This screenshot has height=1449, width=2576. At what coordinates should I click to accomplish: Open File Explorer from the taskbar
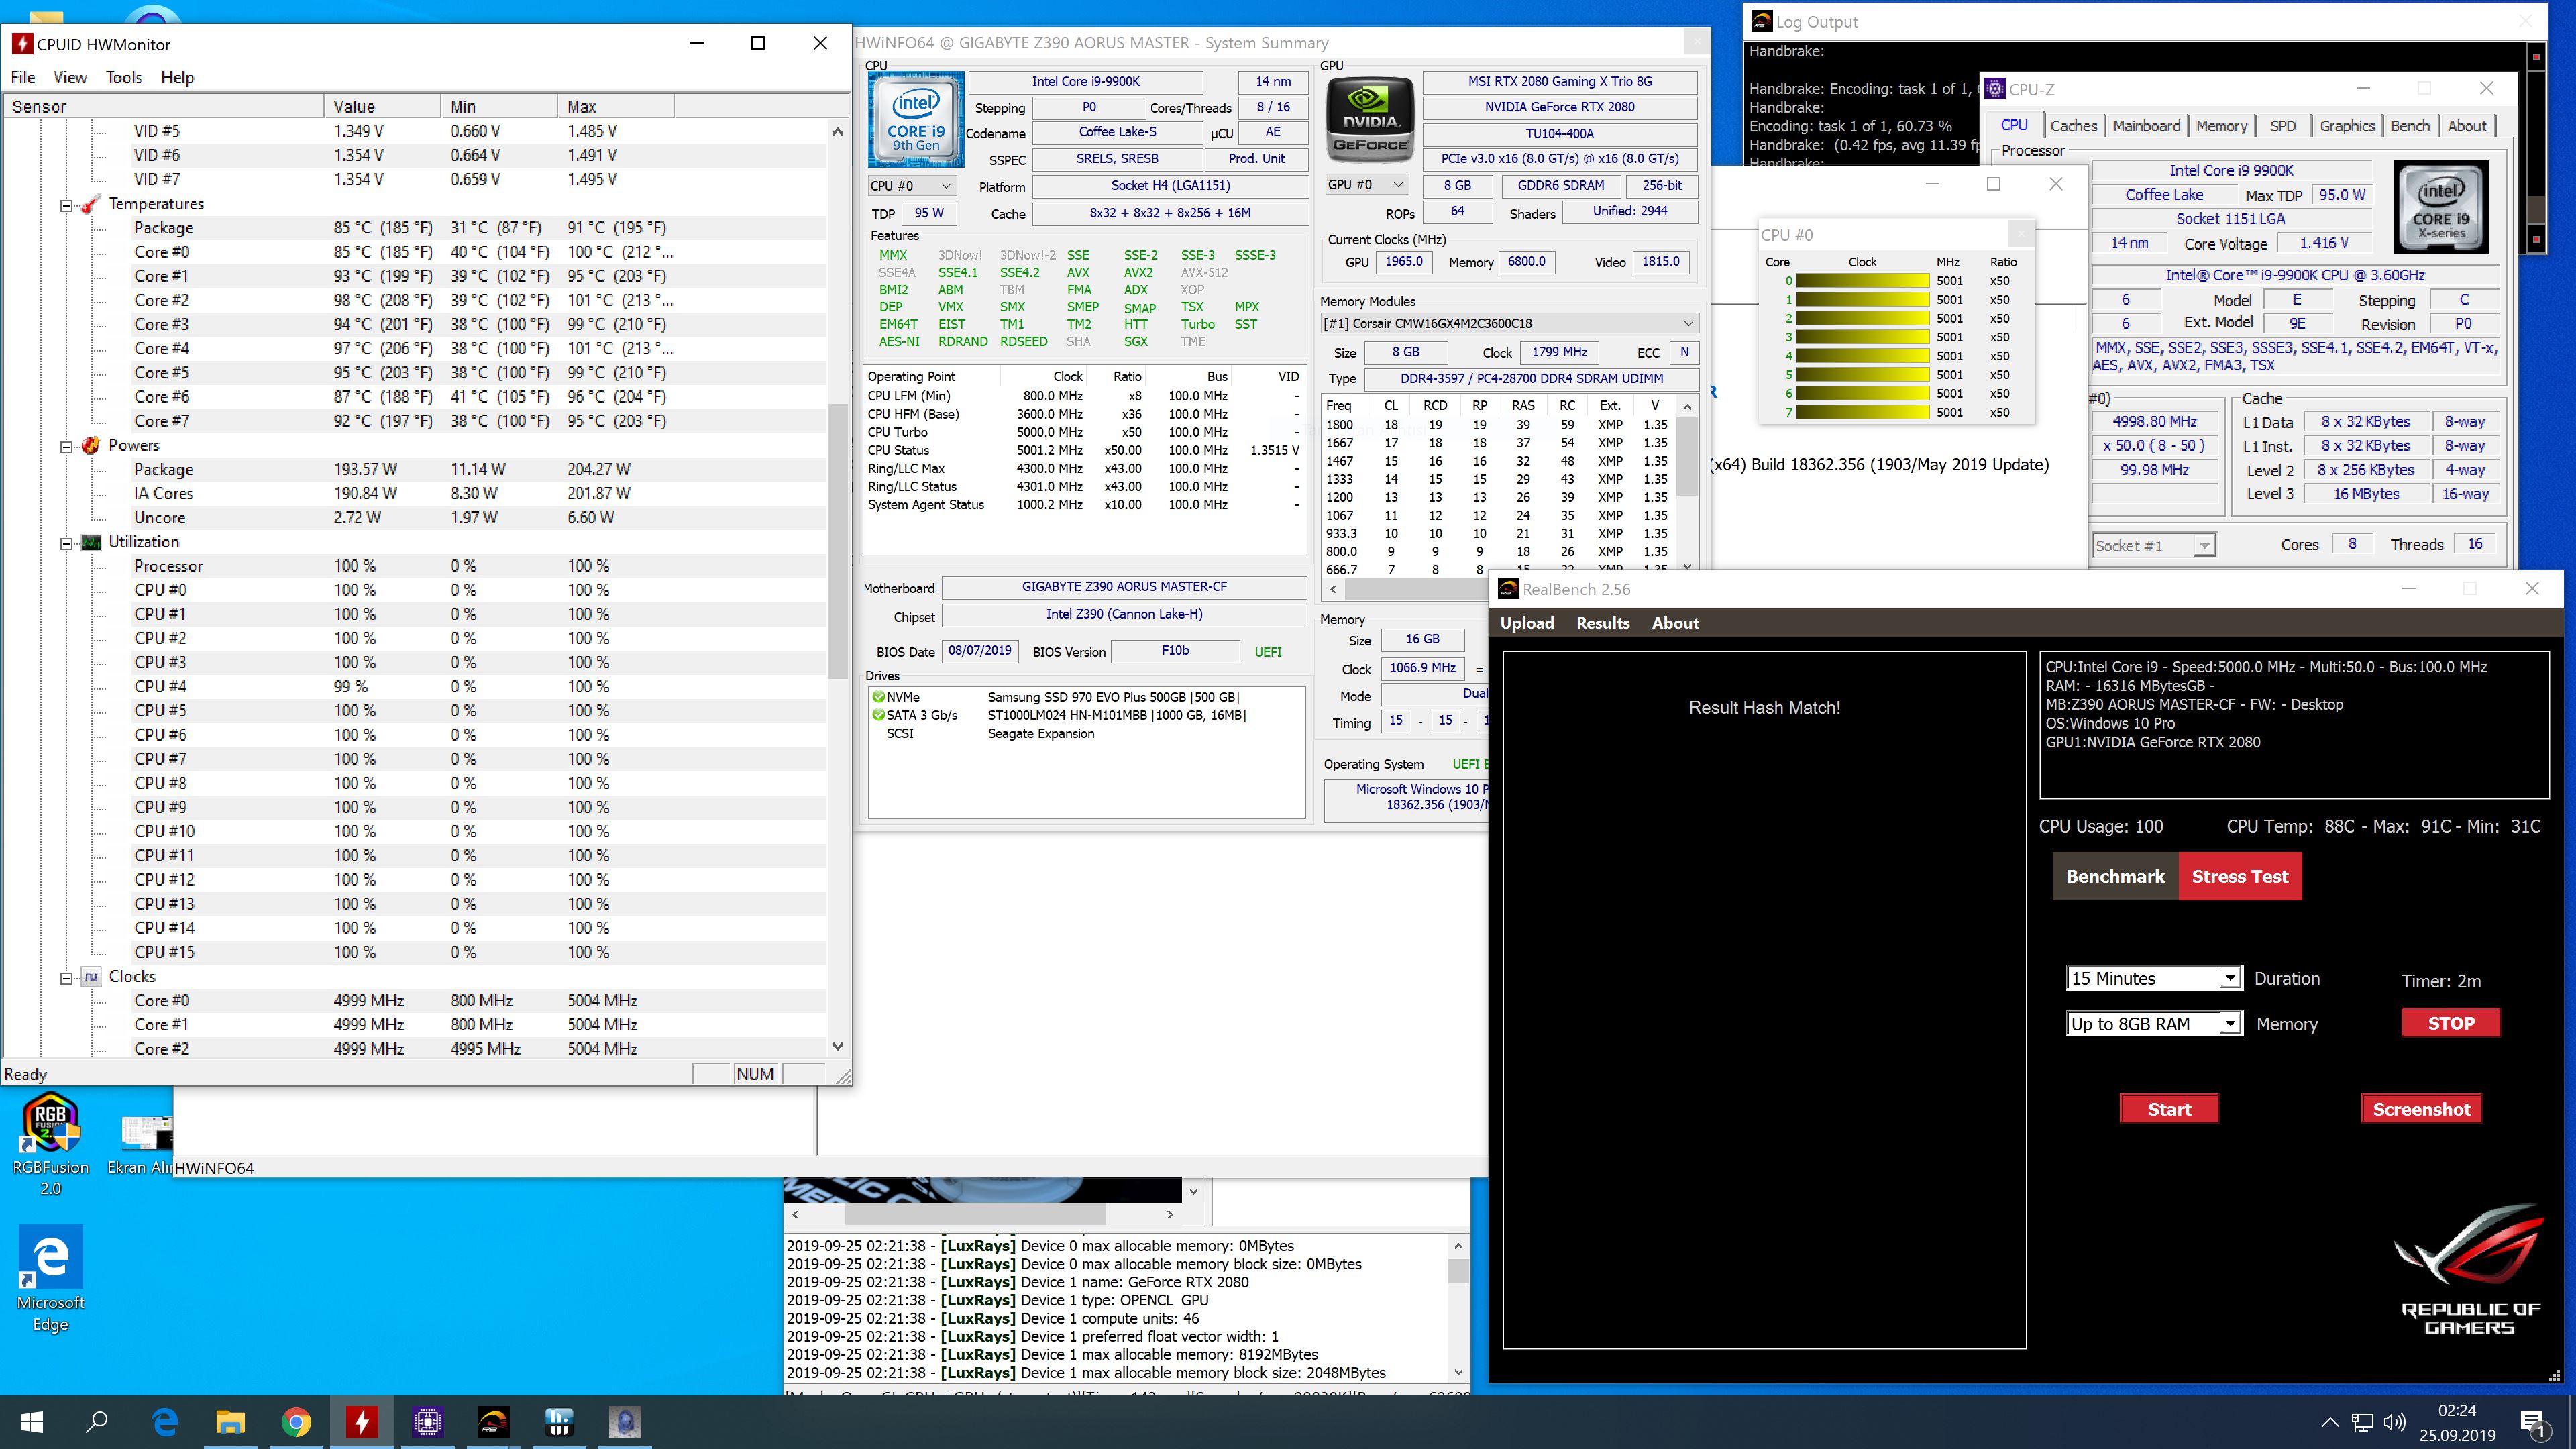point(230,1422)
